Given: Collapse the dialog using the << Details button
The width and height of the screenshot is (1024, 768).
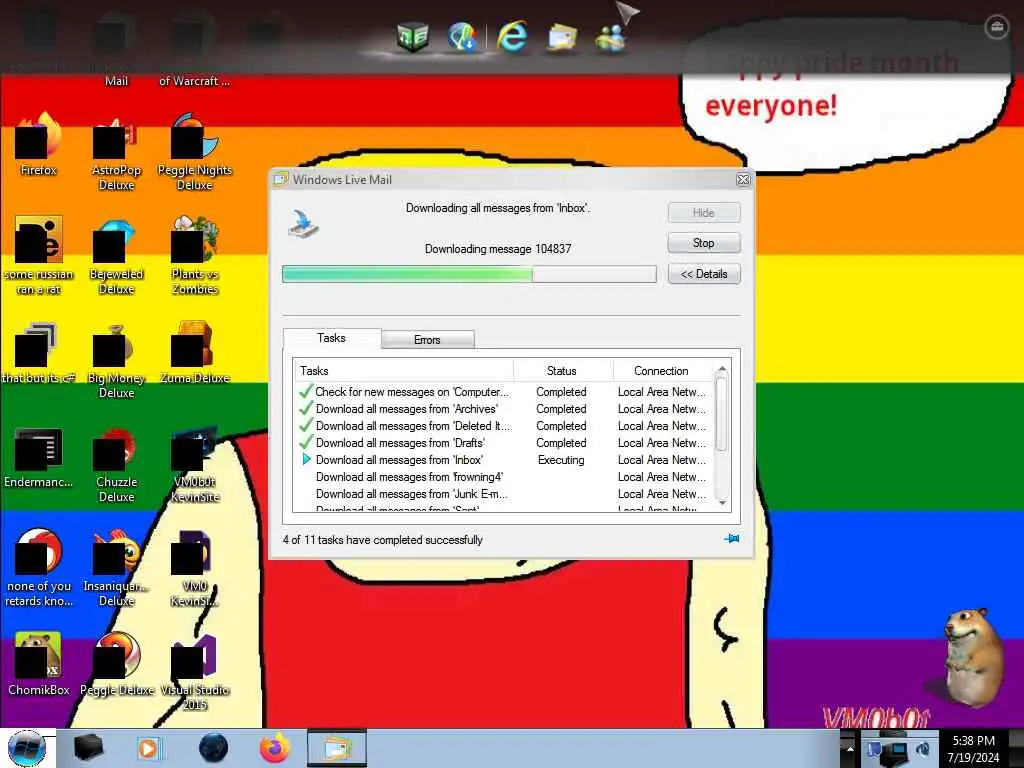Looking at the screenshot, I should pyautogui.click(x=704, y=274).
